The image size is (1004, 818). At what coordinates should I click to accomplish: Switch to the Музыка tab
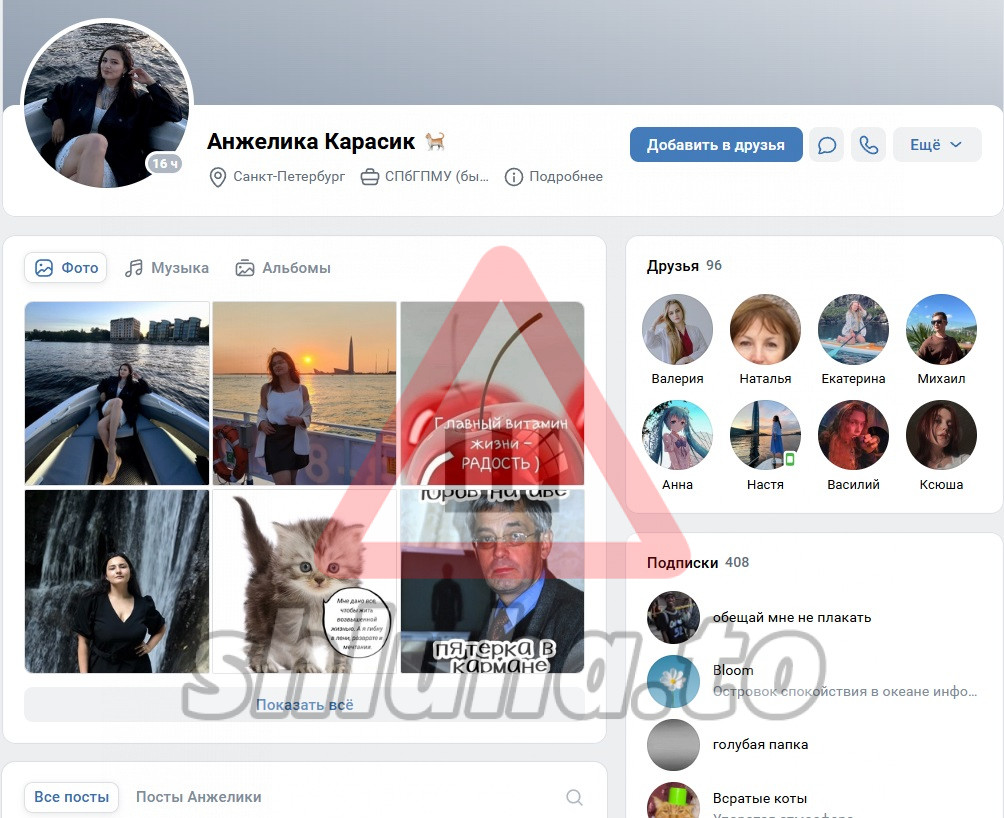[x=166, y=268]
